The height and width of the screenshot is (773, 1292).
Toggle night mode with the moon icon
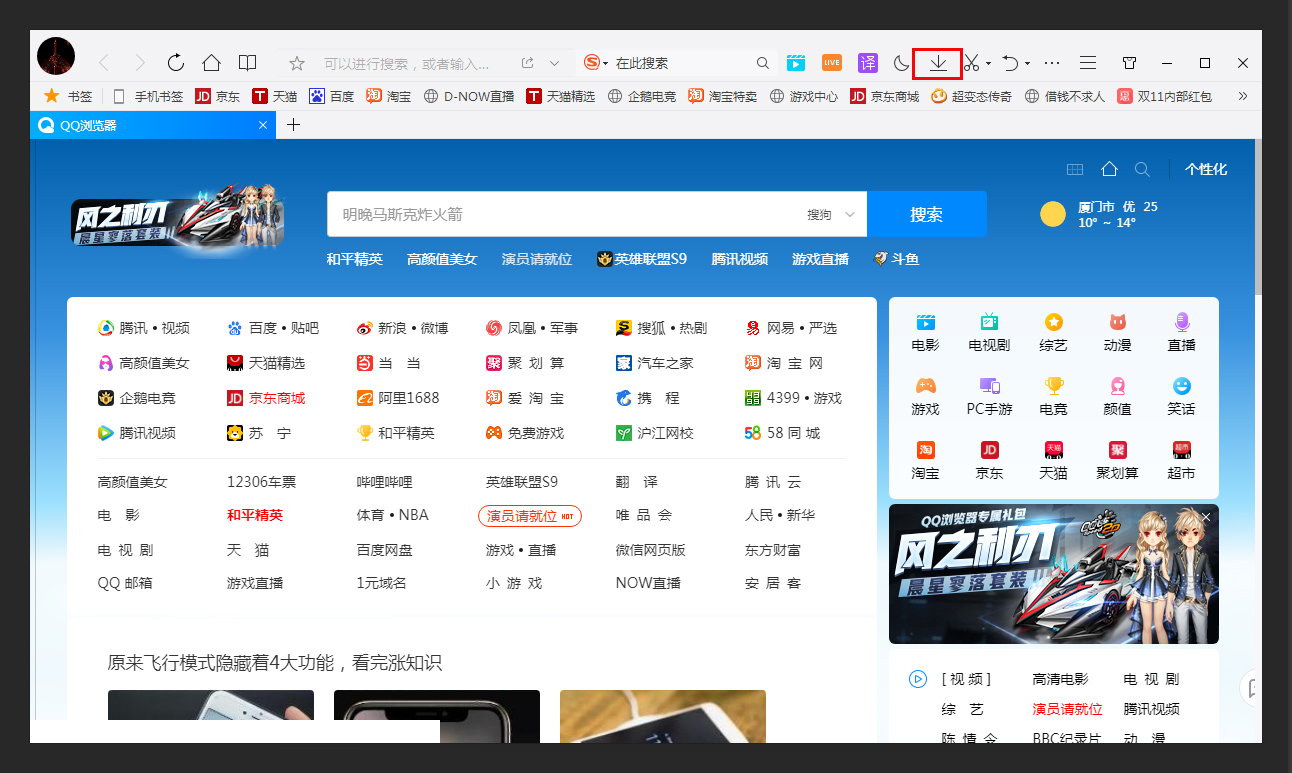coord(900,62)
